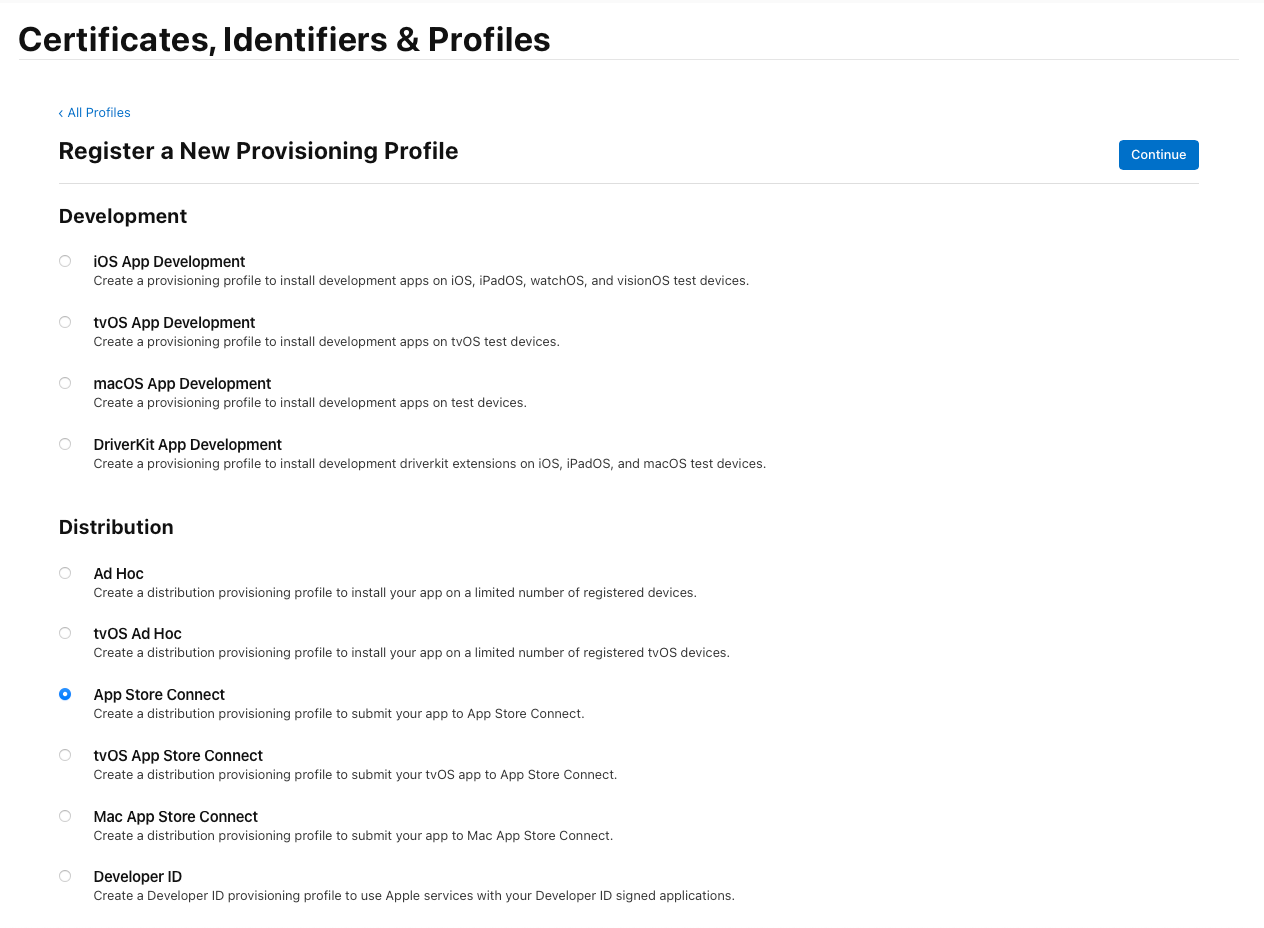The height and width of the screenshot is (928, 1264).
Task: Click the Register a New Provisioning Profile title
Action: [258, 150]
